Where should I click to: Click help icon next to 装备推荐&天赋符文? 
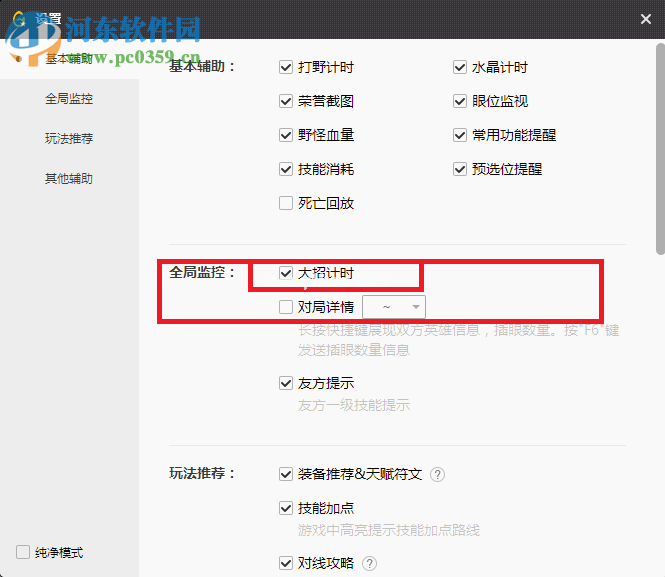[437, 475]
